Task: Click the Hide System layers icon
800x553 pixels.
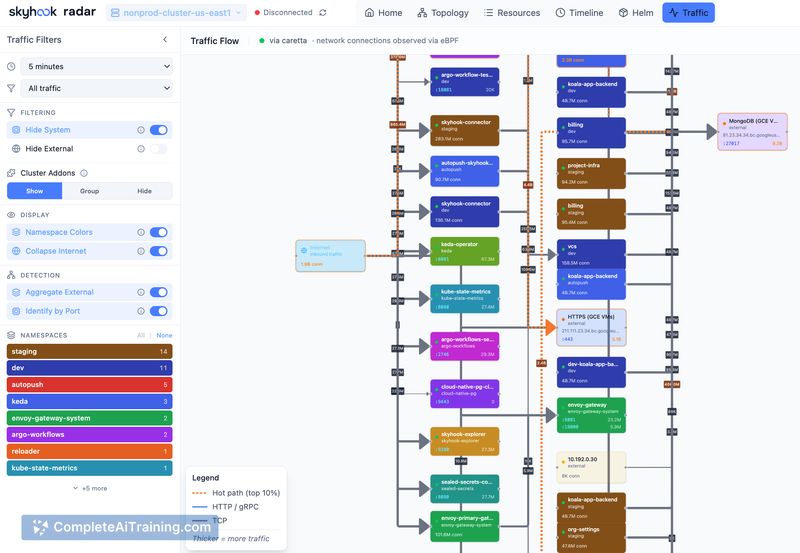Action: (16, 130)
